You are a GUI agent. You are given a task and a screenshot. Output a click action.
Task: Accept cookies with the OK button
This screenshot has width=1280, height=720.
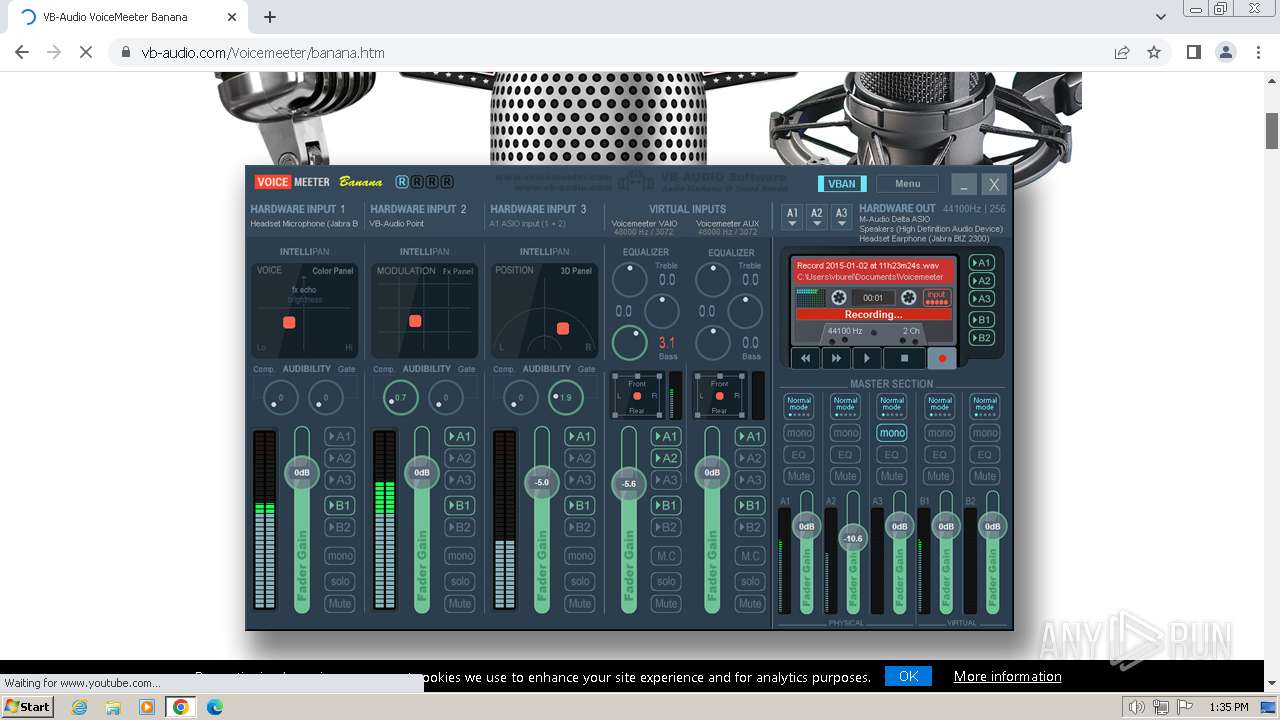point(908,676)
